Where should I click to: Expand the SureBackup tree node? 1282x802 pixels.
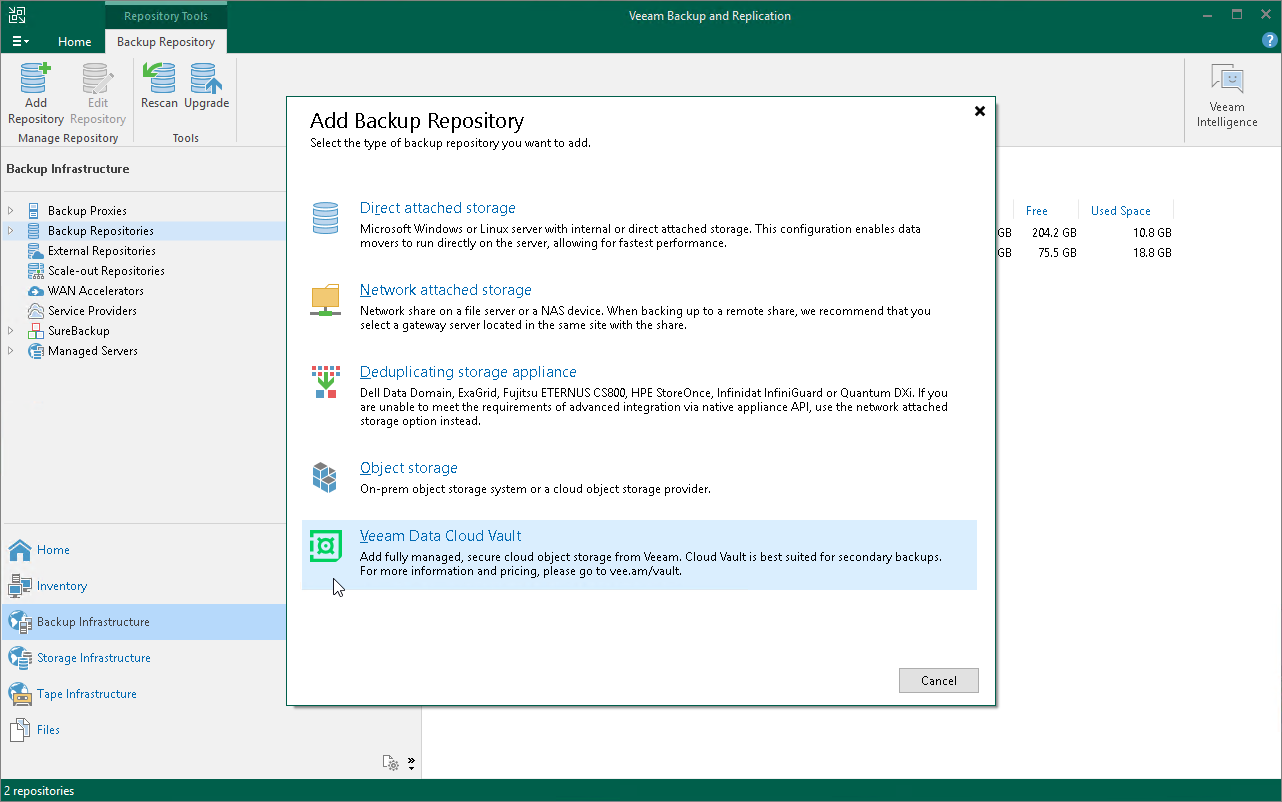11,331
